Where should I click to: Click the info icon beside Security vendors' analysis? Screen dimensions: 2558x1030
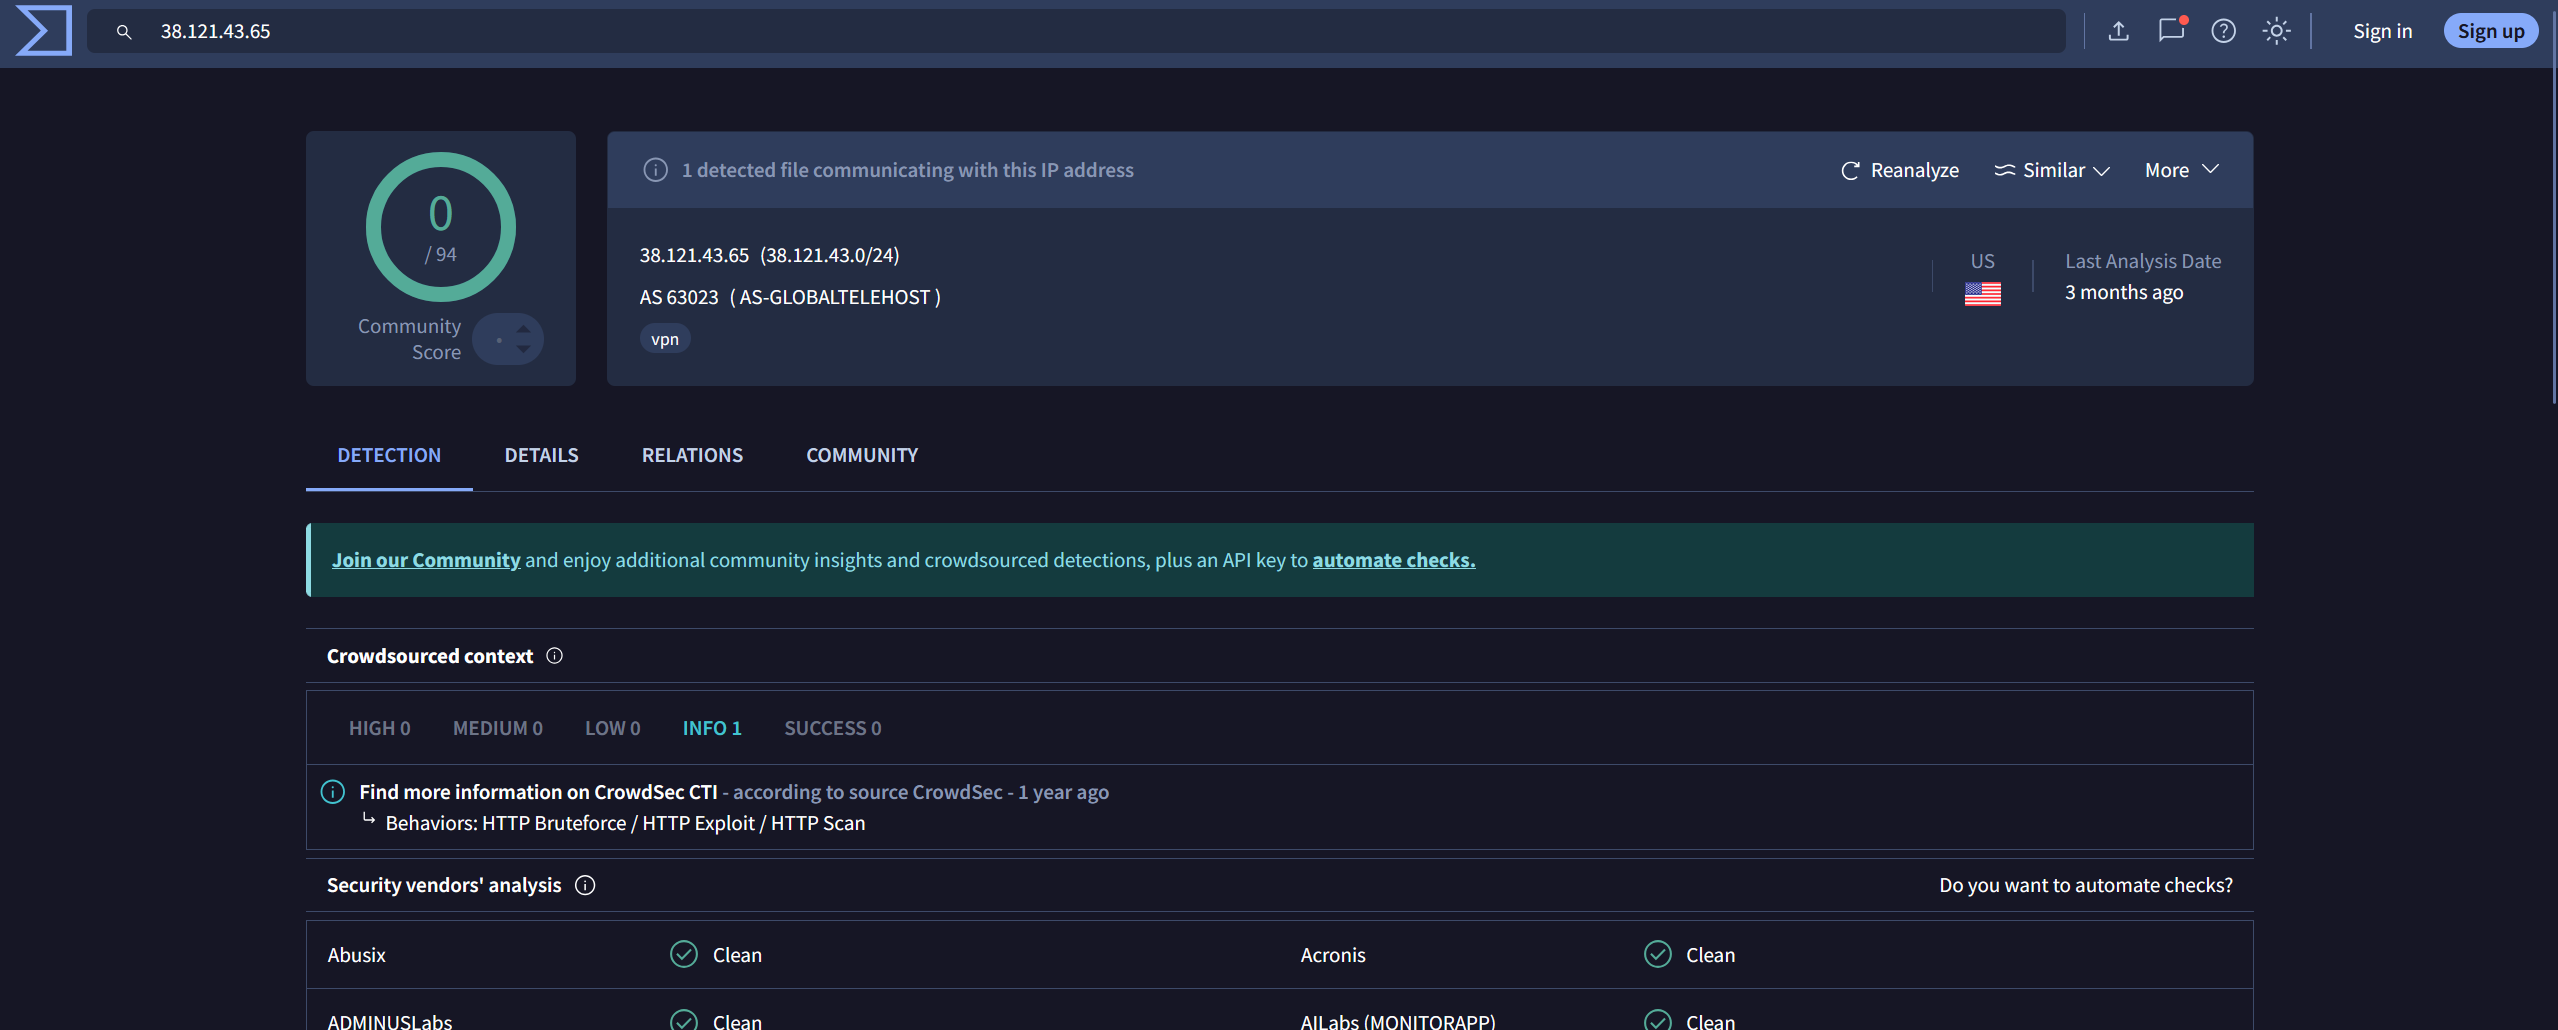586,885
